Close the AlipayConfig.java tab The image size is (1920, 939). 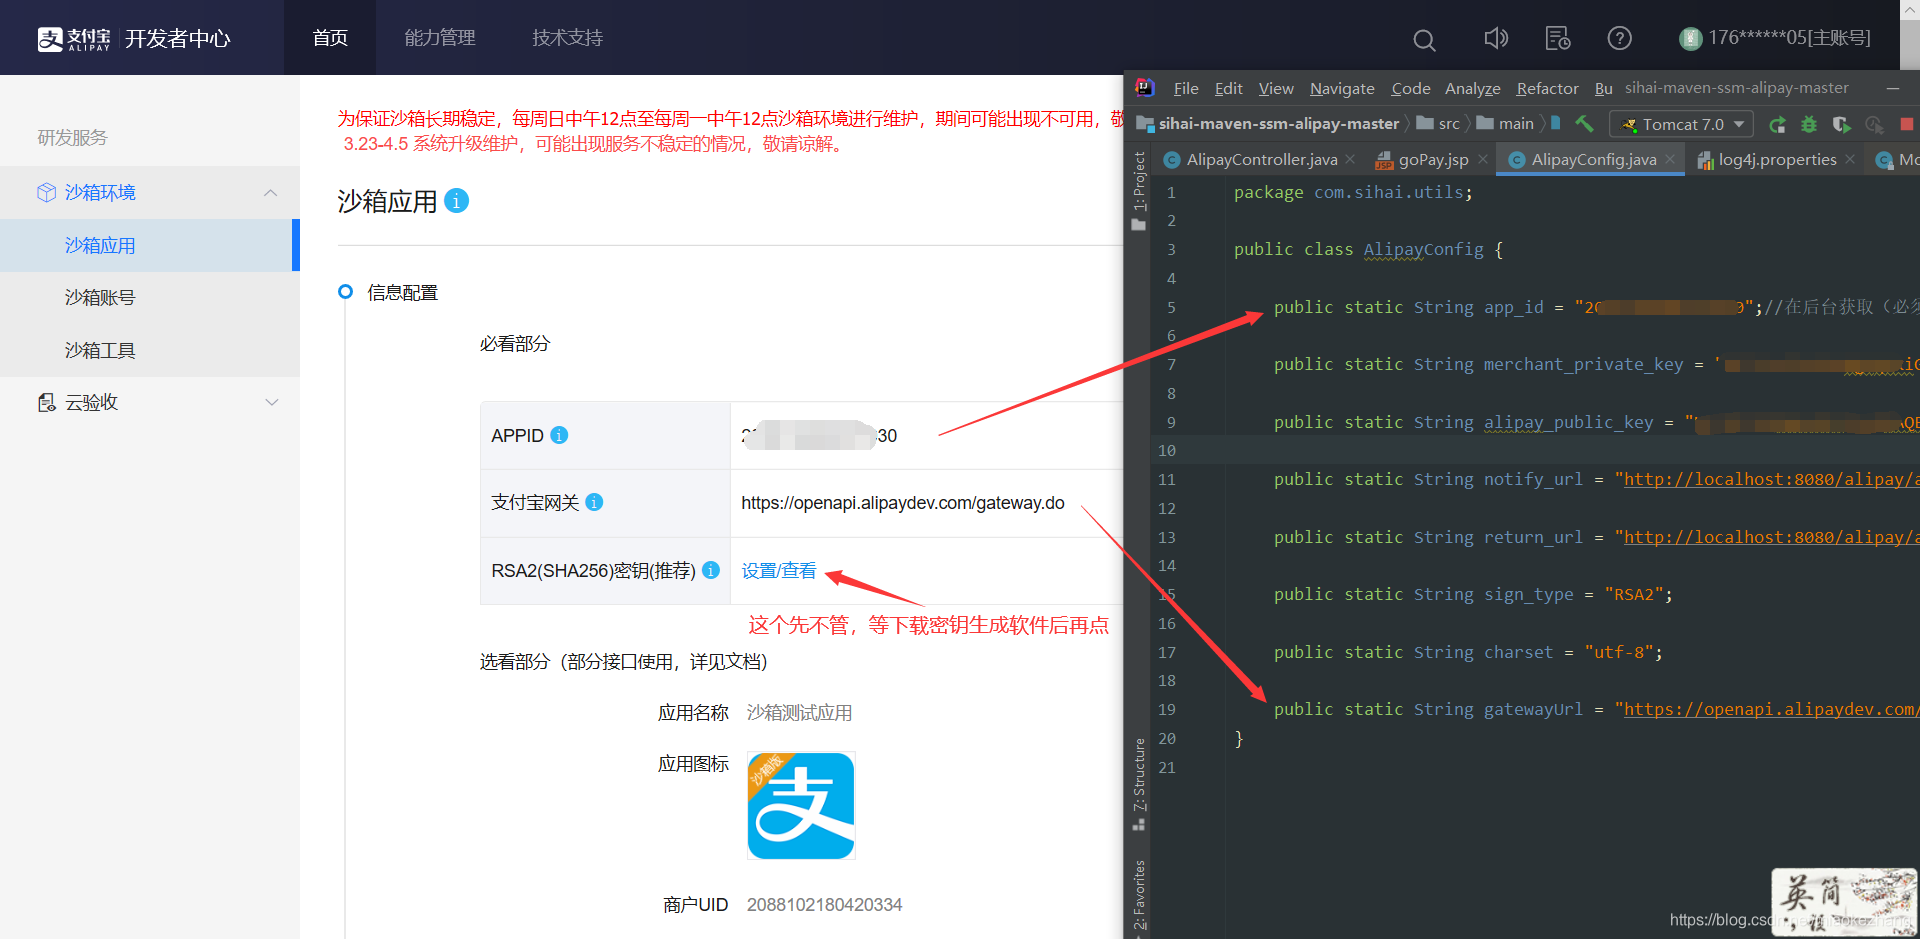1670,159
